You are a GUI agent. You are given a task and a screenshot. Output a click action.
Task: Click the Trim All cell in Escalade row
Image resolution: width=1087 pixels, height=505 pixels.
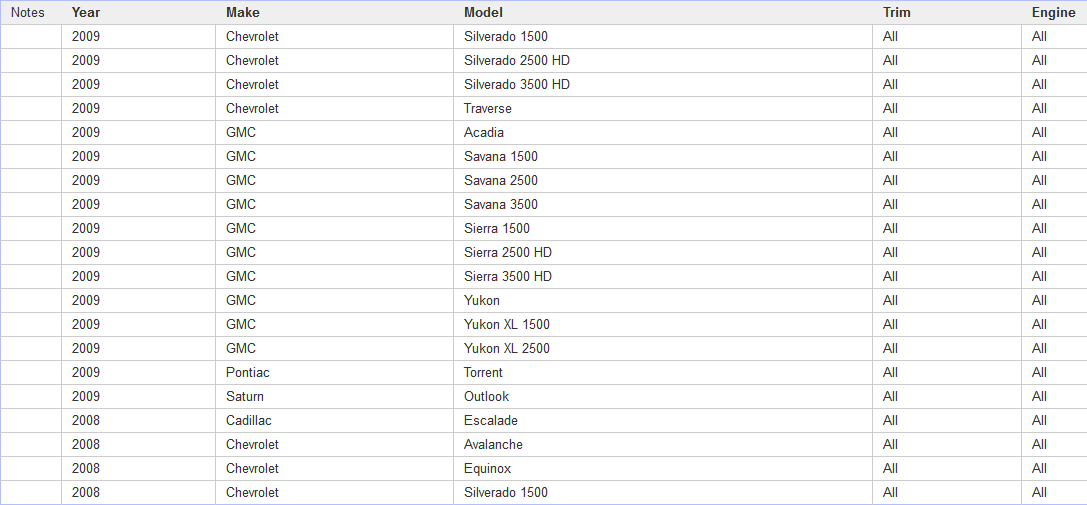947,420
